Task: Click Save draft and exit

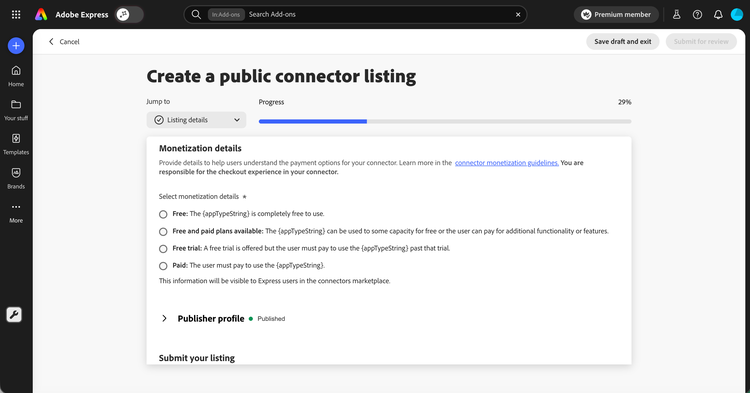Action: click(x=623, y=42)
